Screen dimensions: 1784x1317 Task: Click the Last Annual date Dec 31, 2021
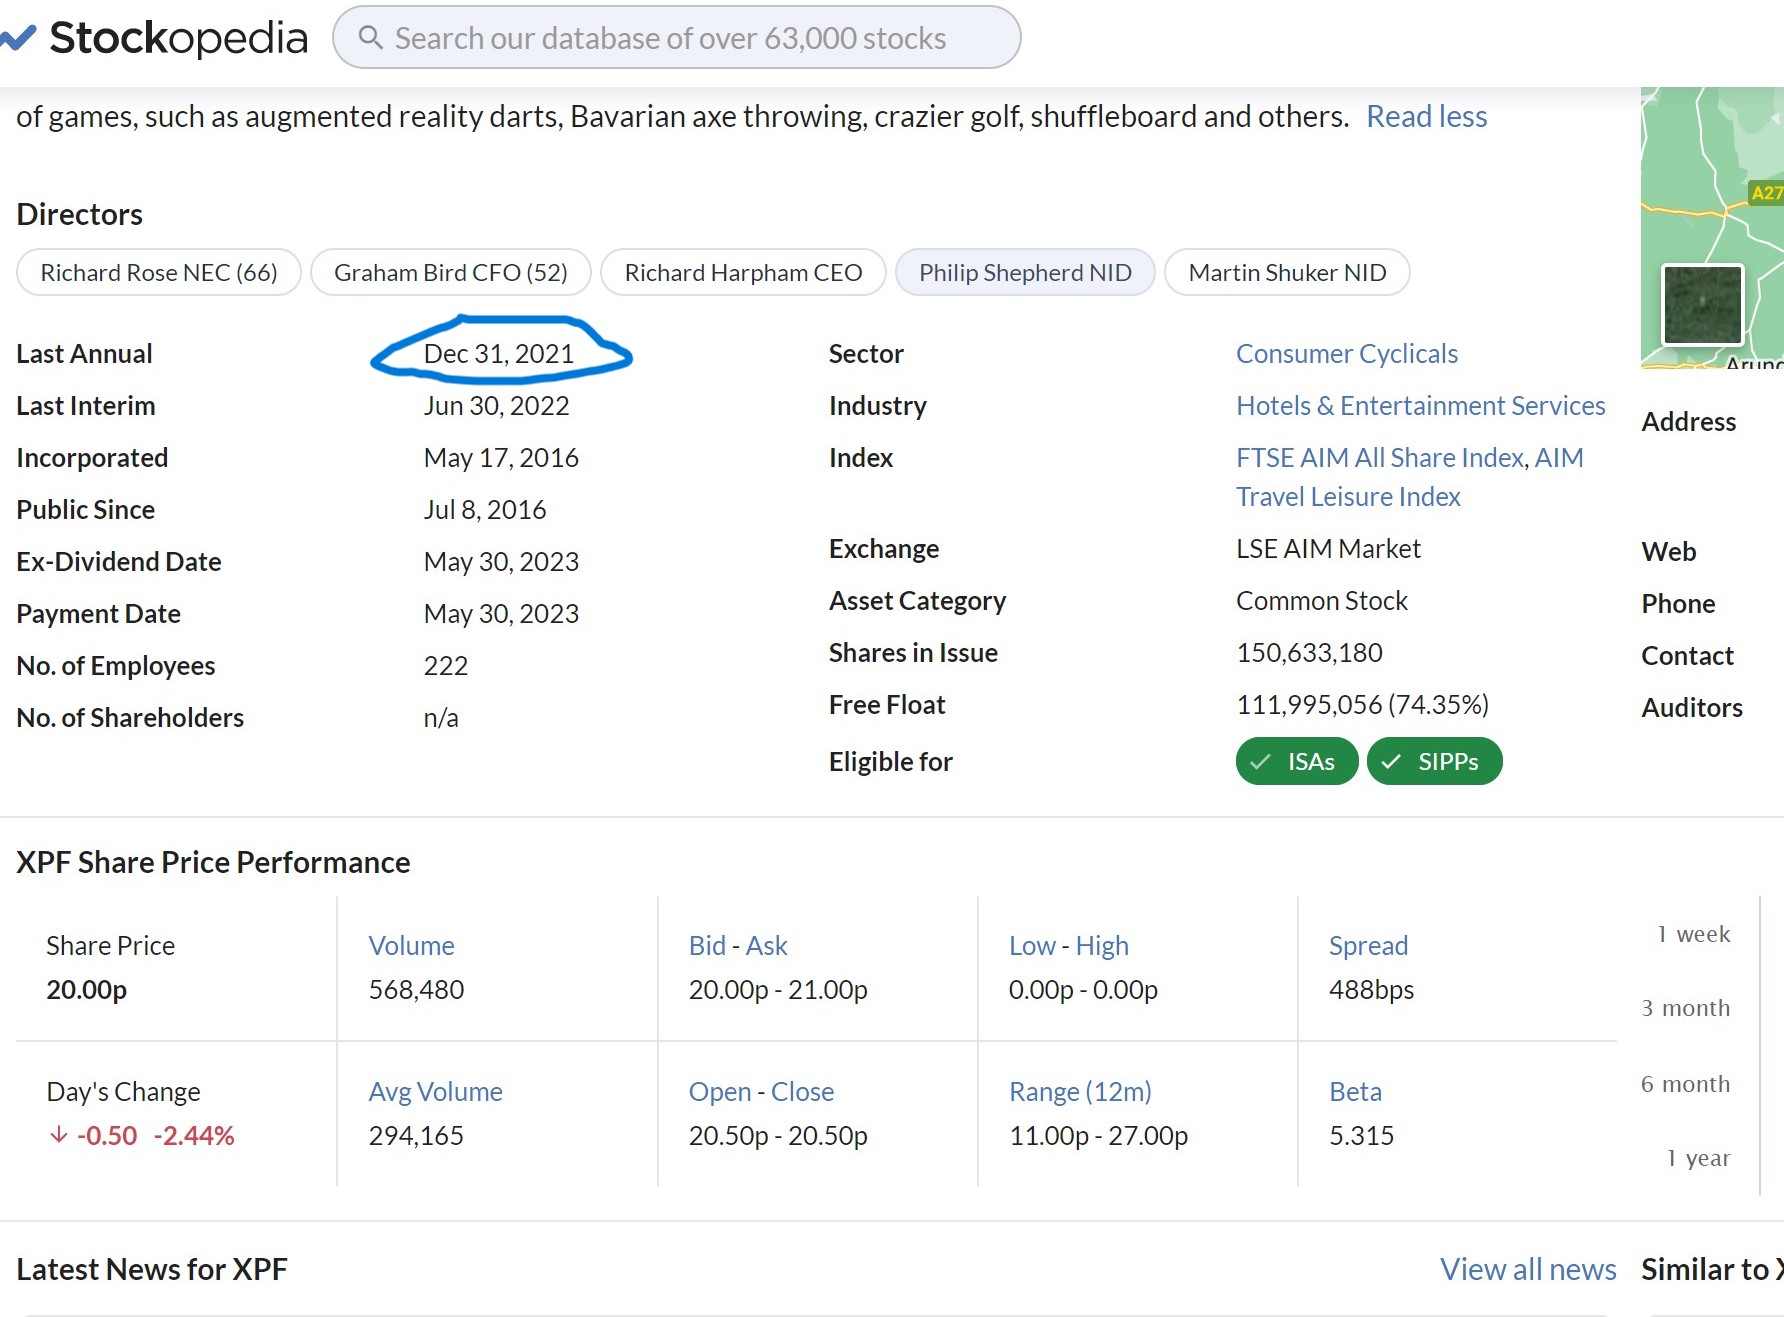click(498, 353)
